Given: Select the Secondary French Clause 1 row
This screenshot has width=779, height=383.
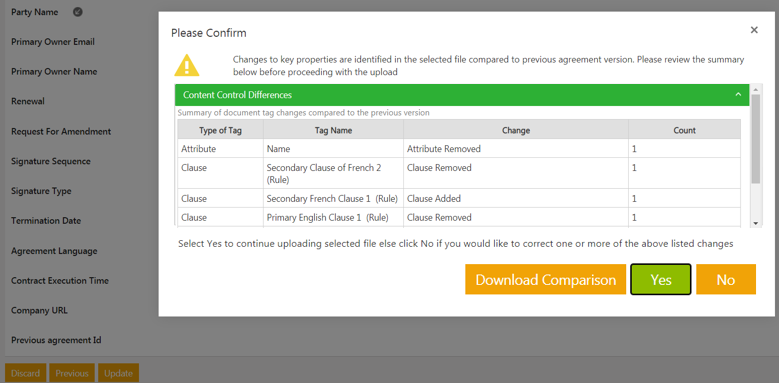Looking at the screenshot, I should pyautogui.click(x=460, y=199).
